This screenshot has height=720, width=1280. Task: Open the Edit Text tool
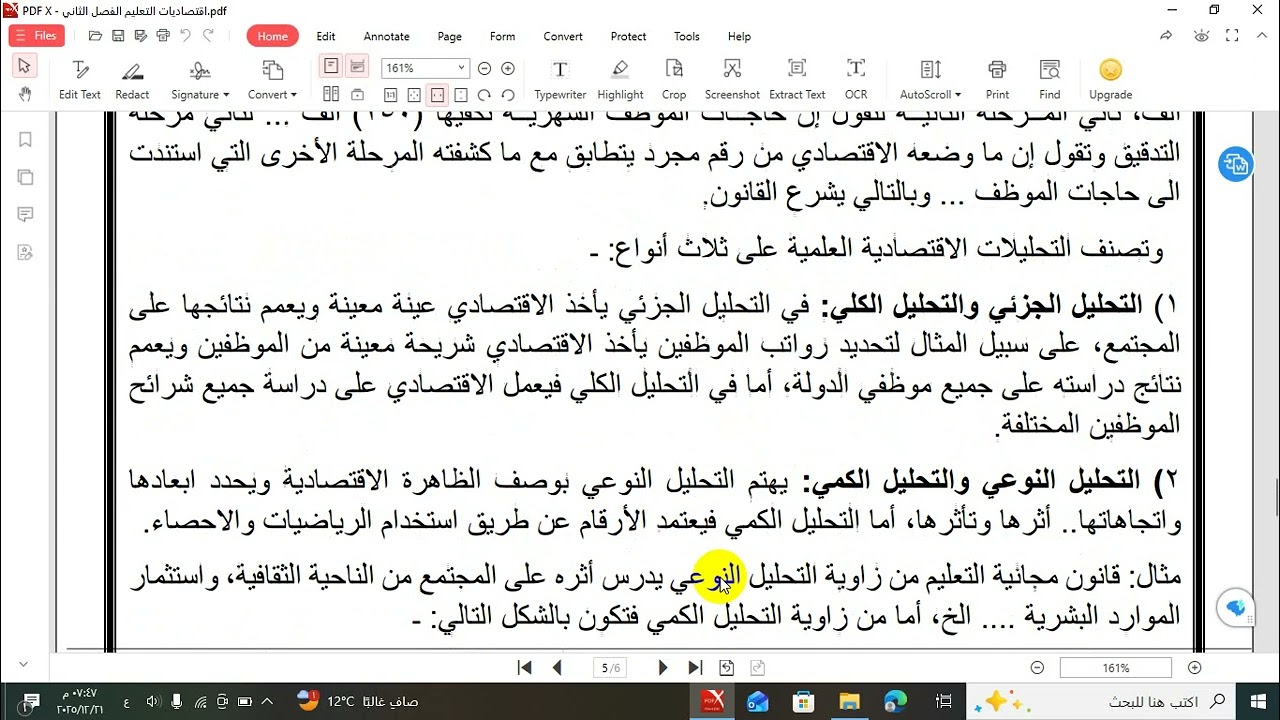(80, 80)
